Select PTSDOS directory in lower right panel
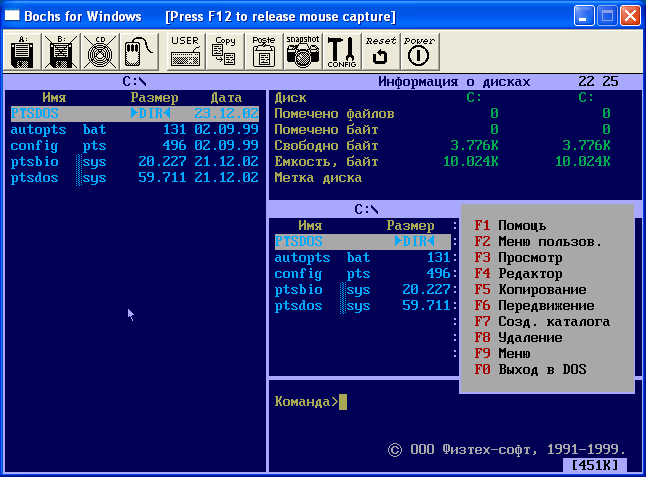The height and width of the screenshot is (477, 646). click(x=363, y=241)
